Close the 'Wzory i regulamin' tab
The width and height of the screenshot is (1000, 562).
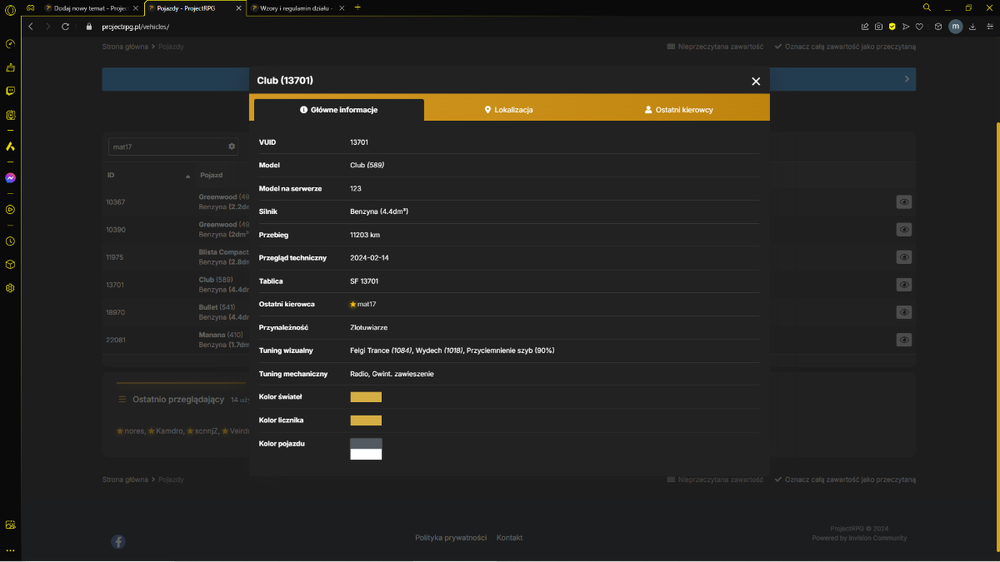pos(342,8)
